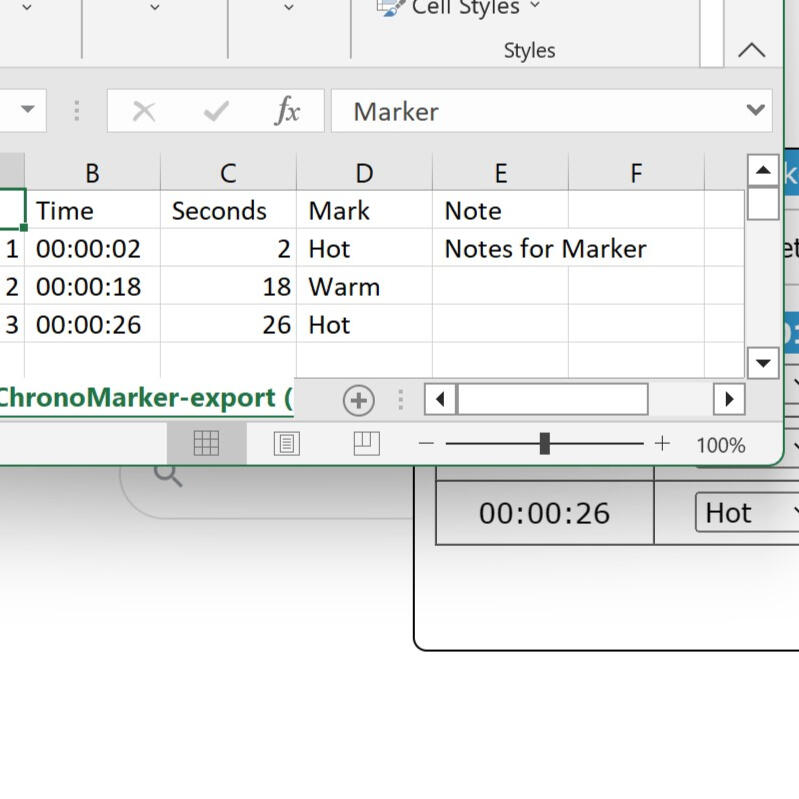This screenshot has width=799, height=799.
Task: Click the Enter checkmark in formula bar
Action: pyautogui.click(x=216, y=112)
